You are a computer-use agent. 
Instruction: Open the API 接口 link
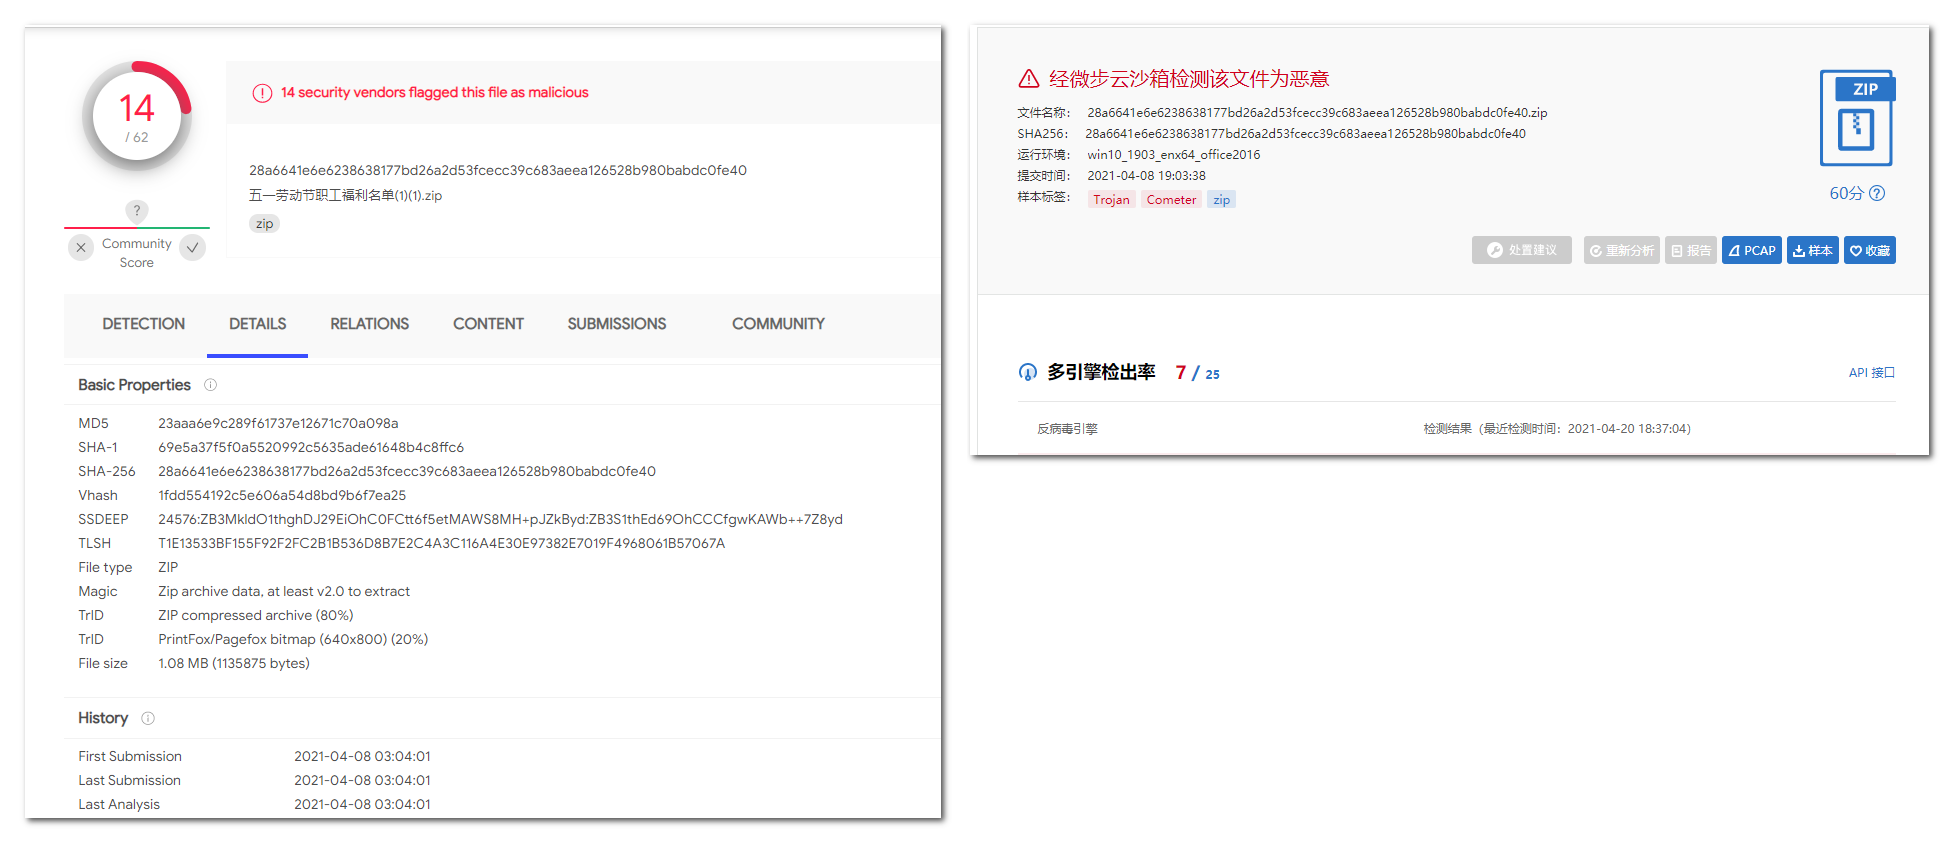point(1871,372)
